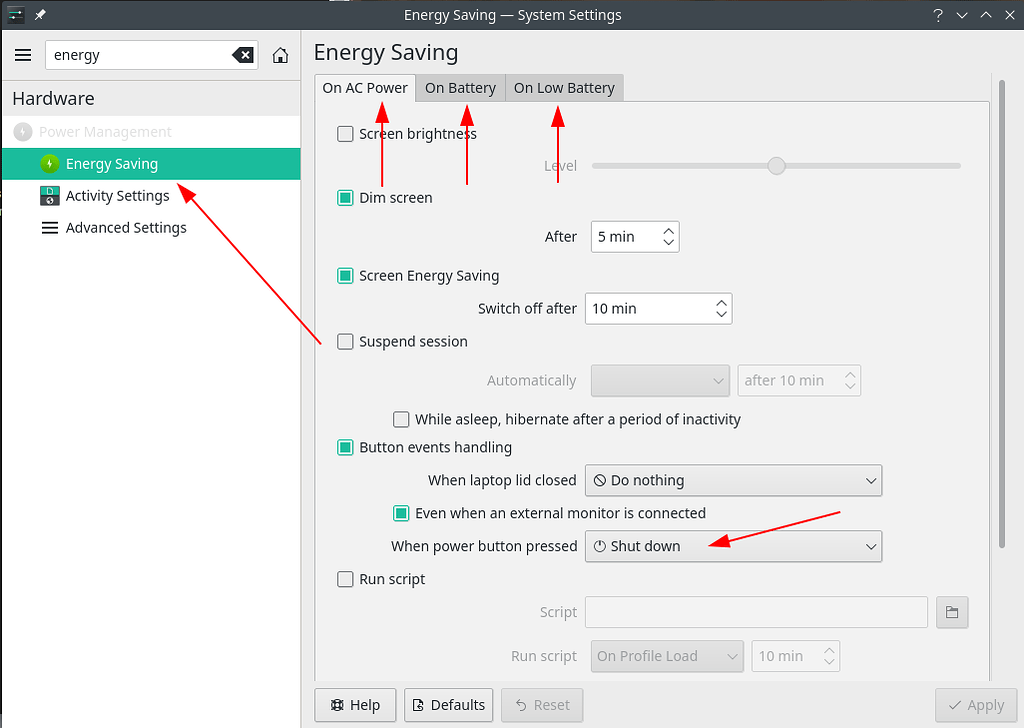Click the screen brightness Level slider
The image size is (1024, 728).
pos(776,166)
